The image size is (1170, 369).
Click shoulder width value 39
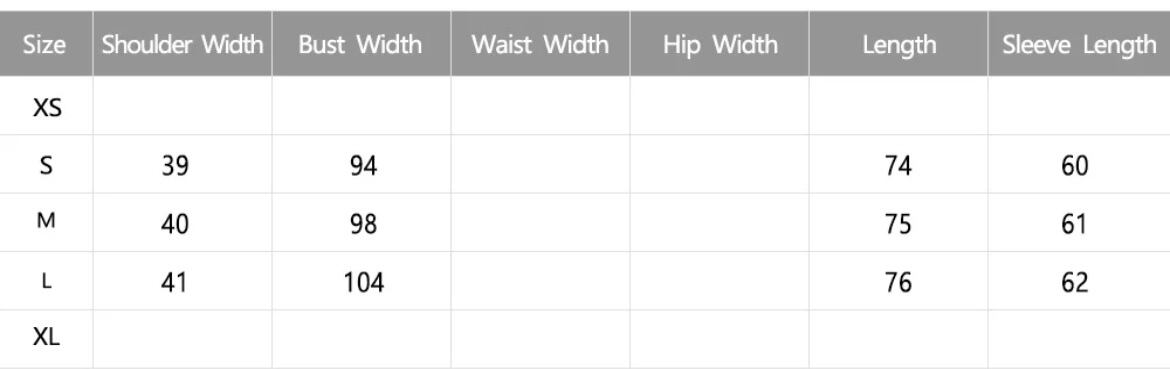coord(175,165)
